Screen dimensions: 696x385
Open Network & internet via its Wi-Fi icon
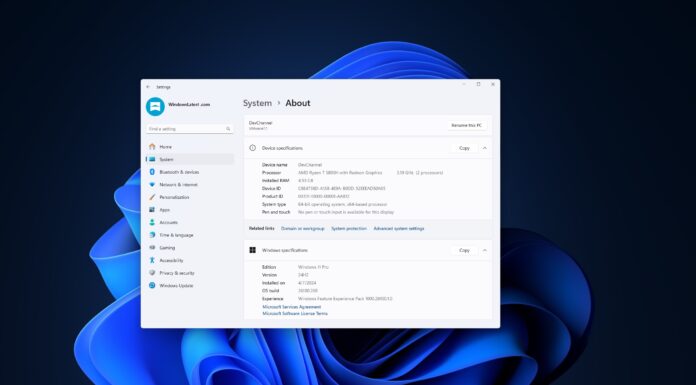152,185
